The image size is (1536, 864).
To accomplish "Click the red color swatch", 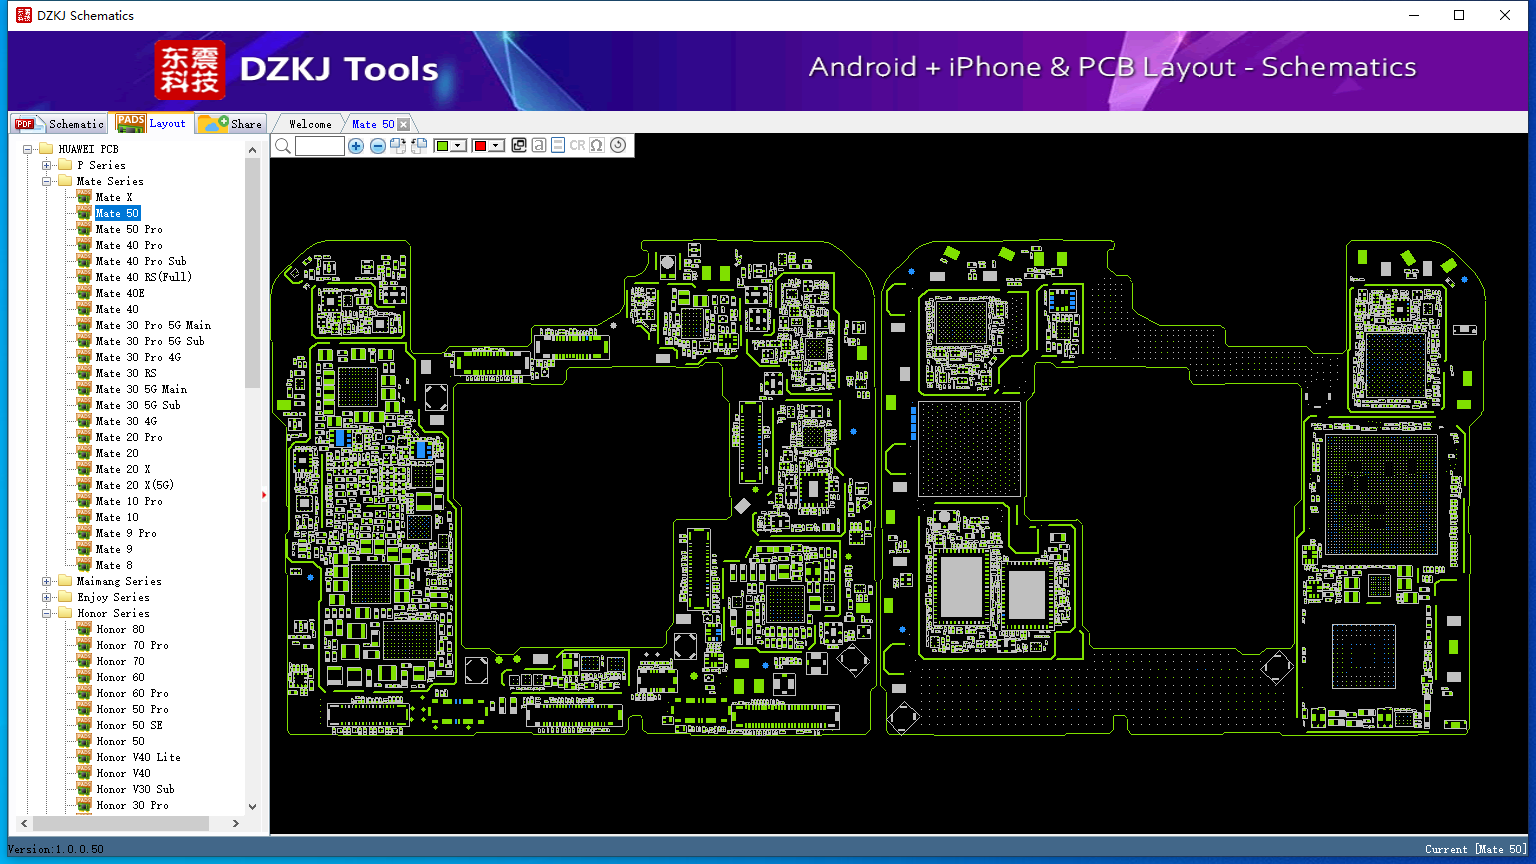I will point(480,146).
